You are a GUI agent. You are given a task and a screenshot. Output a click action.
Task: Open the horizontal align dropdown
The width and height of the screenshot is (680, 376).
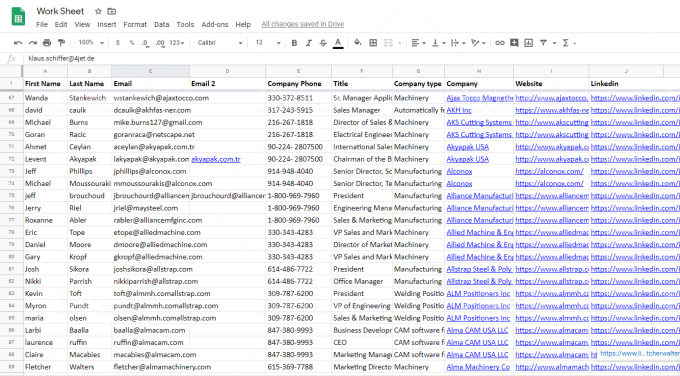click(x=418, y=43)
